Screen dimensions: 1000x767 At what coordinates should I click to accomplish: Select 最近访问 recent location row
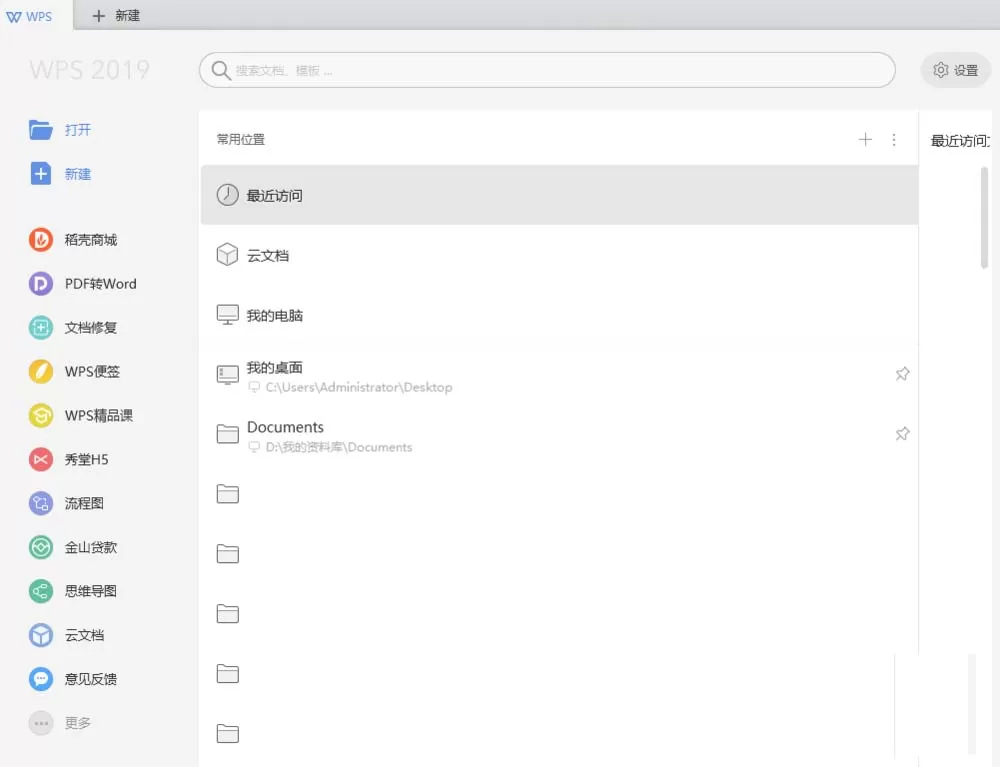(559, 195)
